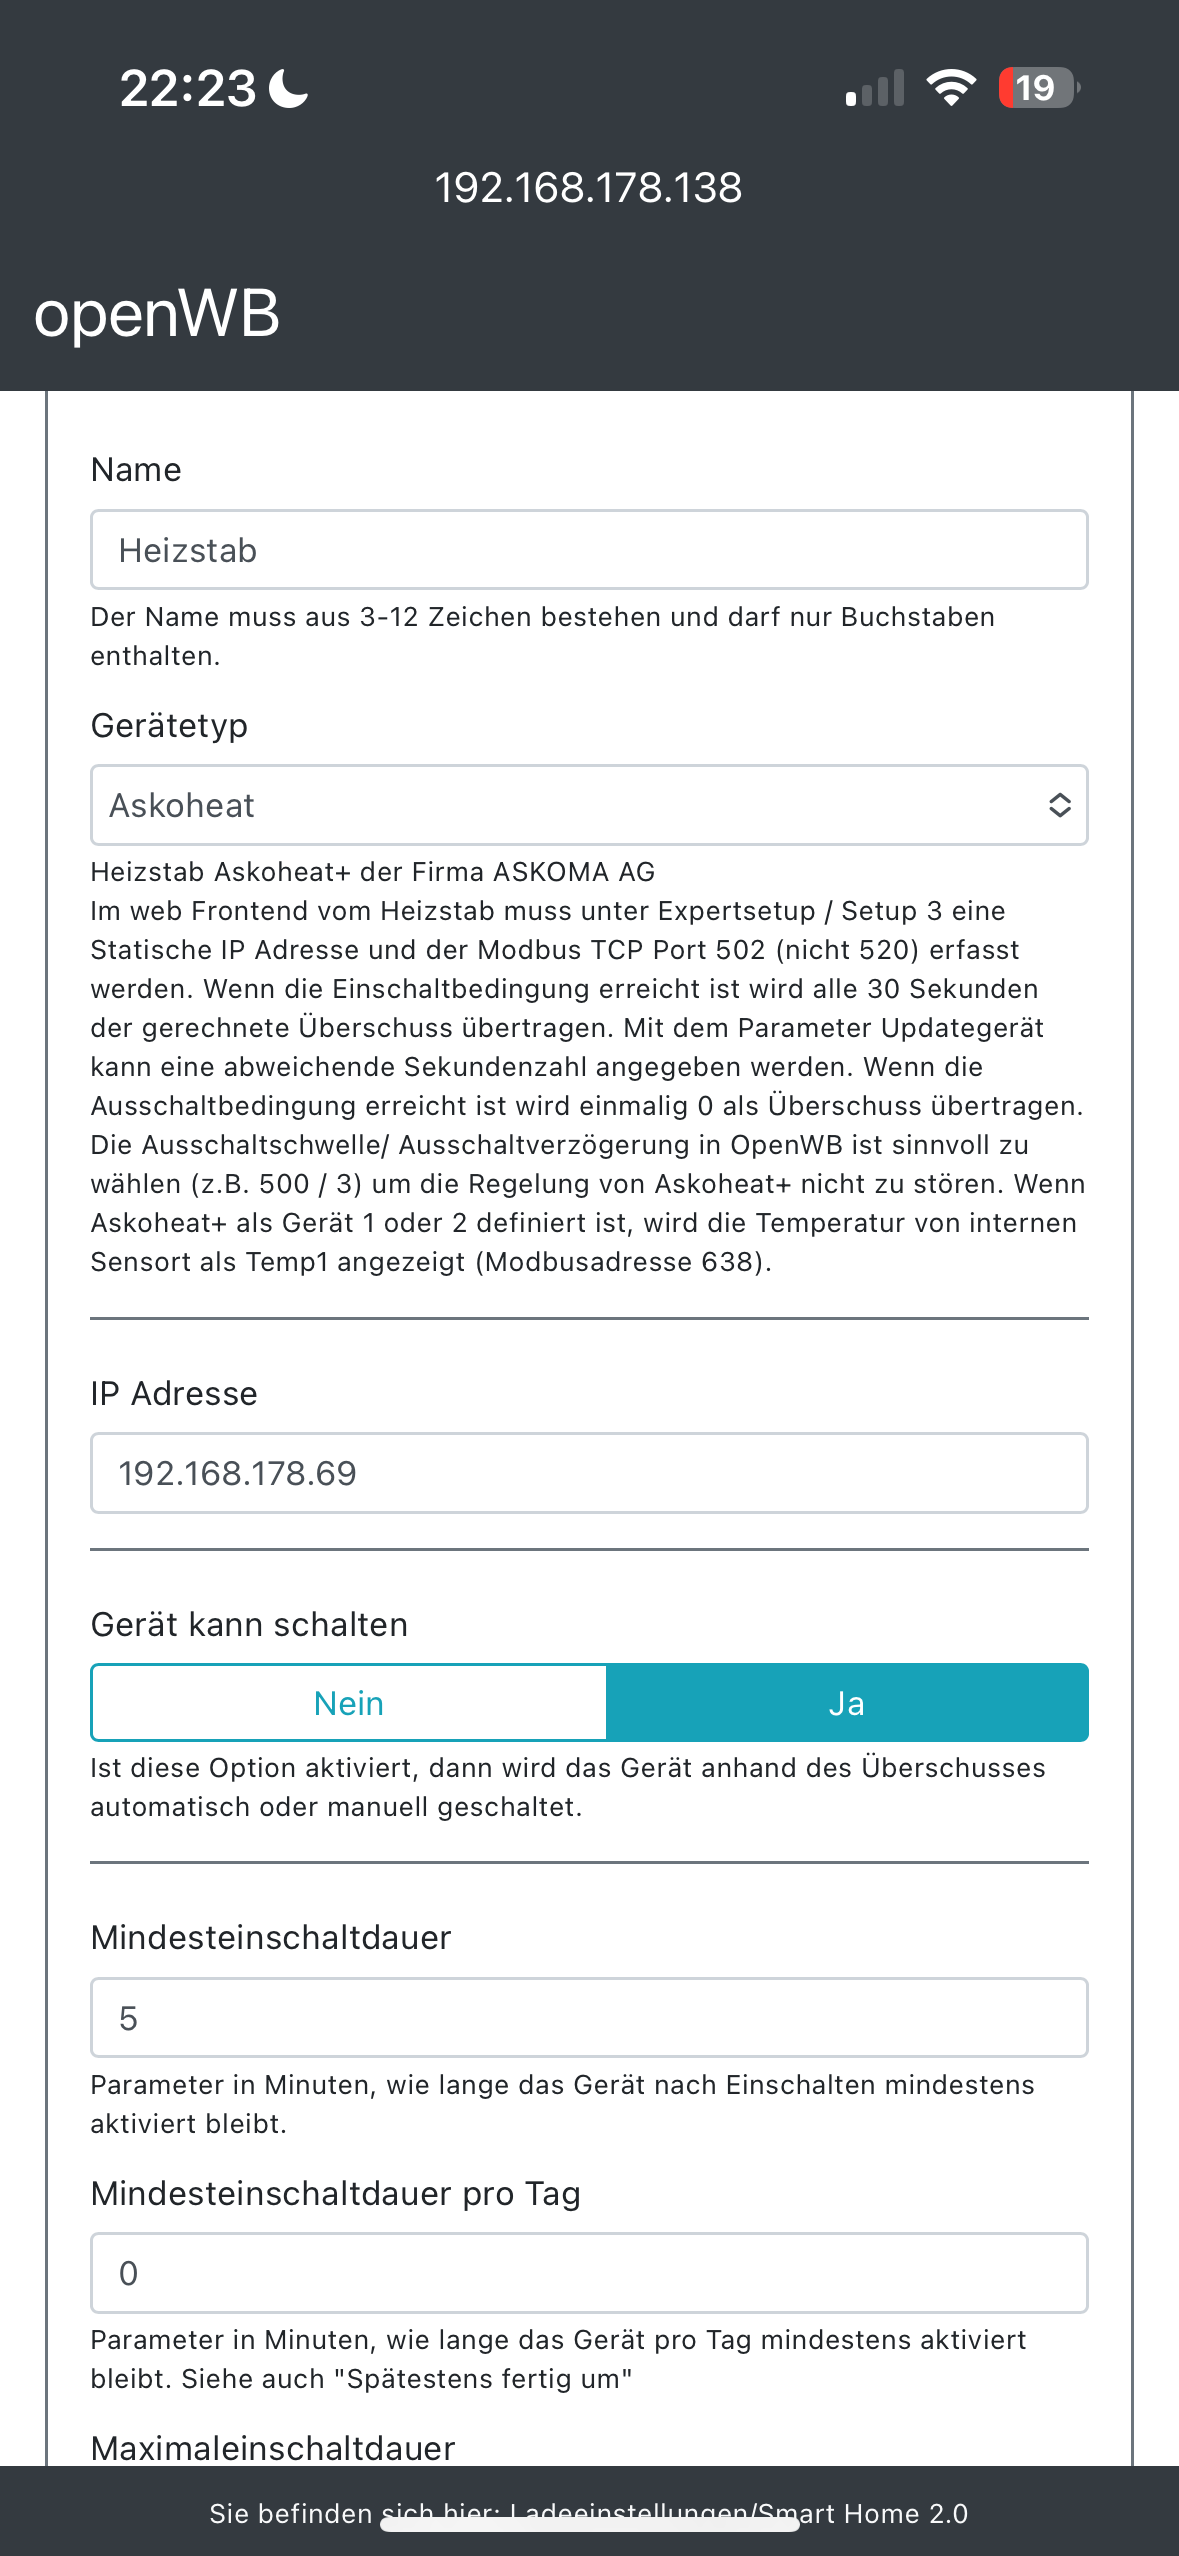Tap the Gerätetyp select chevron arrows
The image size is (1179, 2556).
tap(1059, 805)
